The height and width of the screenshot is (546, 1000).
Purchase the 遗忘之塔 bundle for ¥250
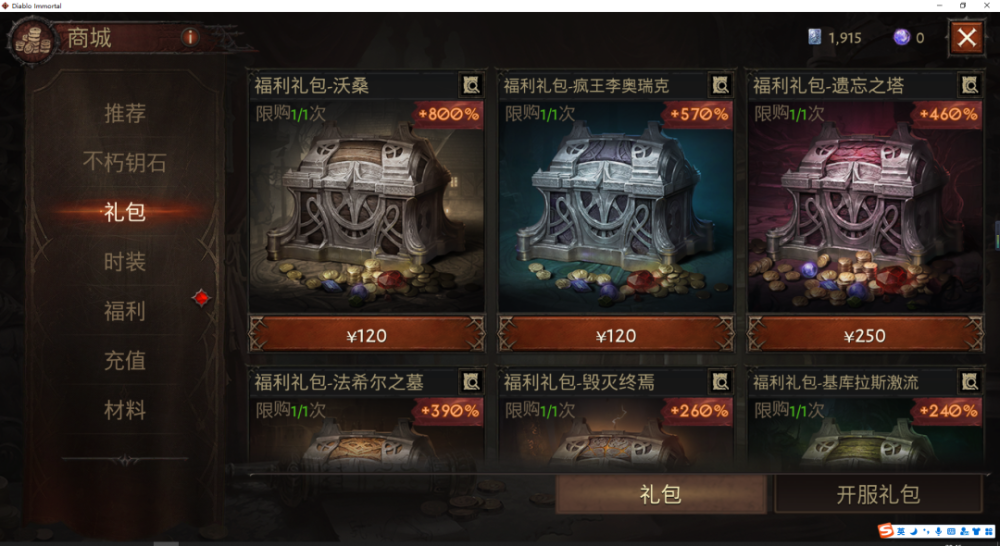[865, 335]
